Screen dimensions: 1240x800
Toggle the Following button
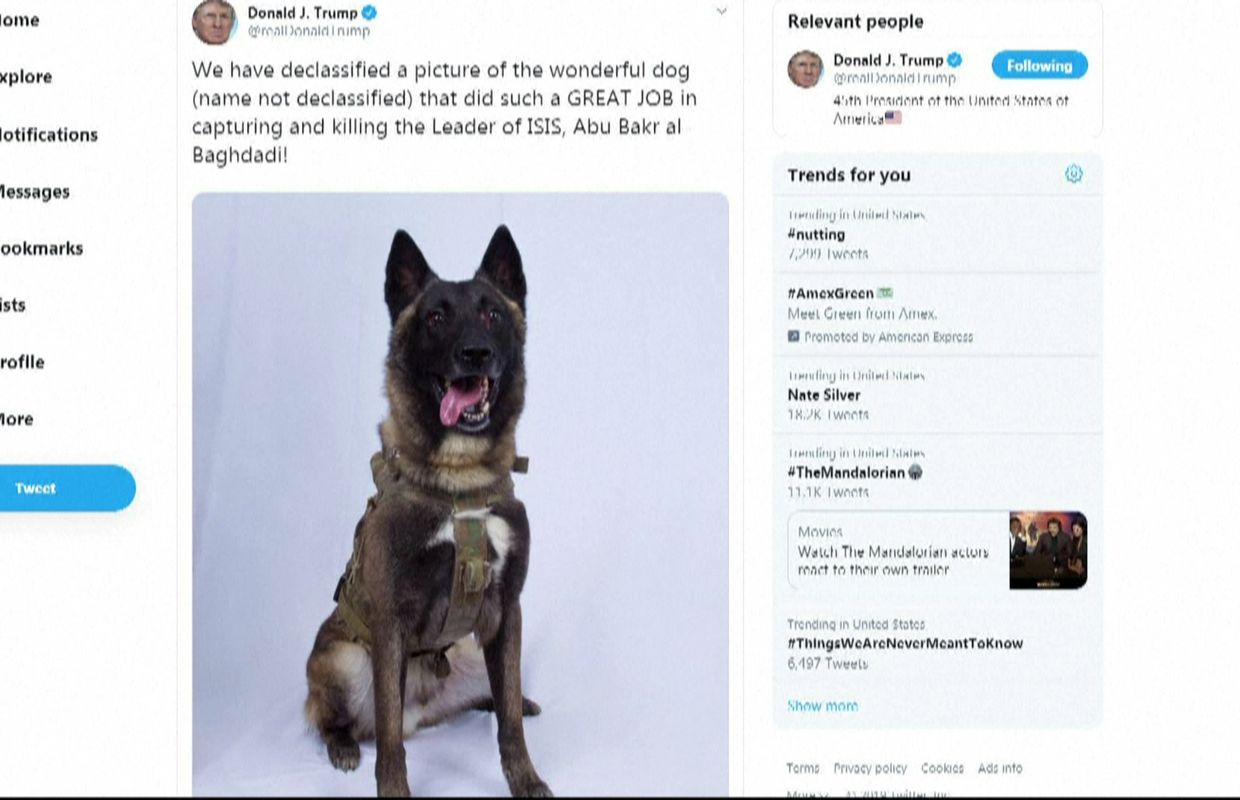pyautogui.click(x=1039, y=66)
